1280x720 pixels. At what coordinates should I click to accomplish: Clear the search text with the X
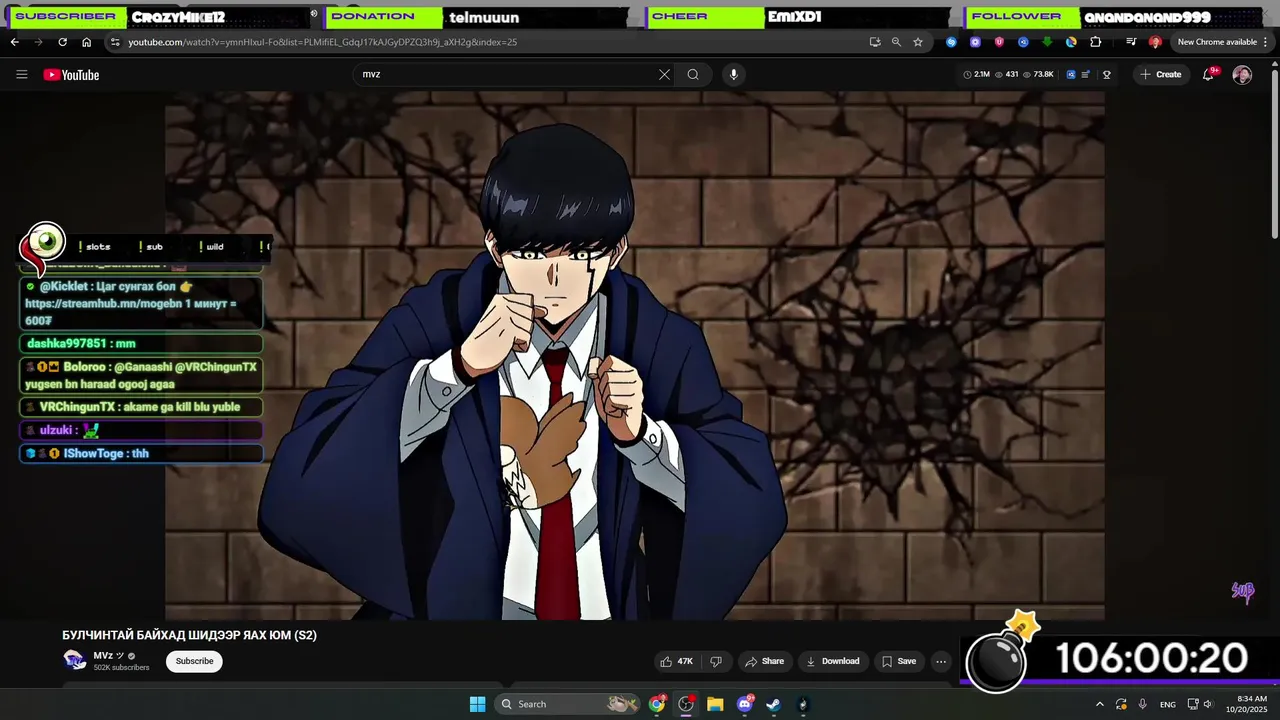tap(664, 74)
